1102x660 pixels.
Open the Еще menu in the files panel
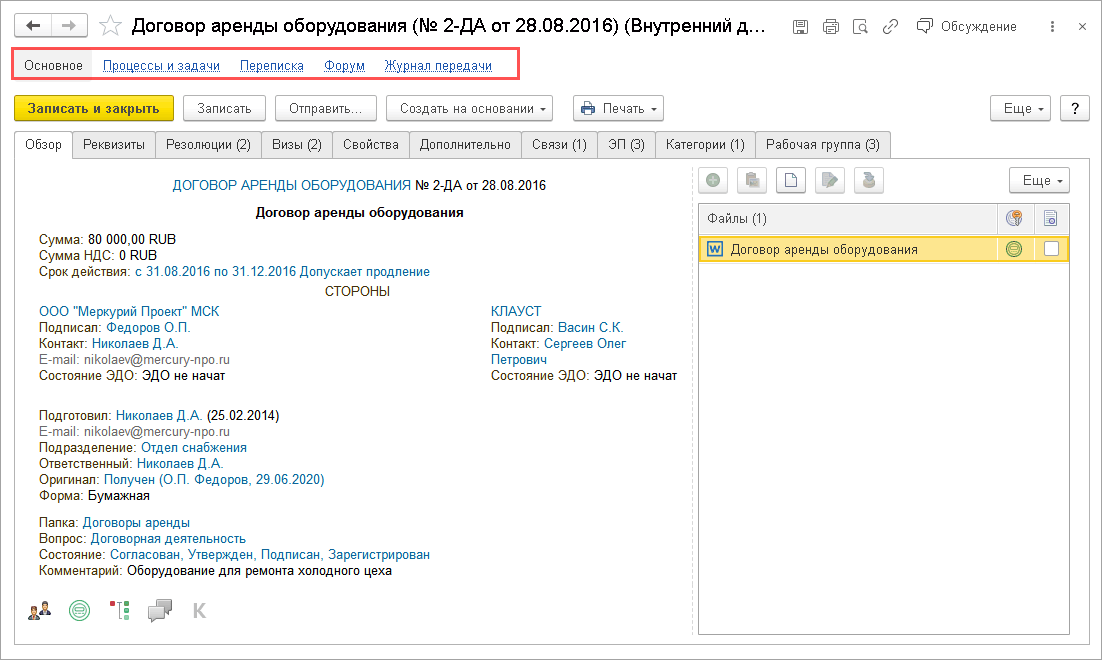coord(1039,180)
